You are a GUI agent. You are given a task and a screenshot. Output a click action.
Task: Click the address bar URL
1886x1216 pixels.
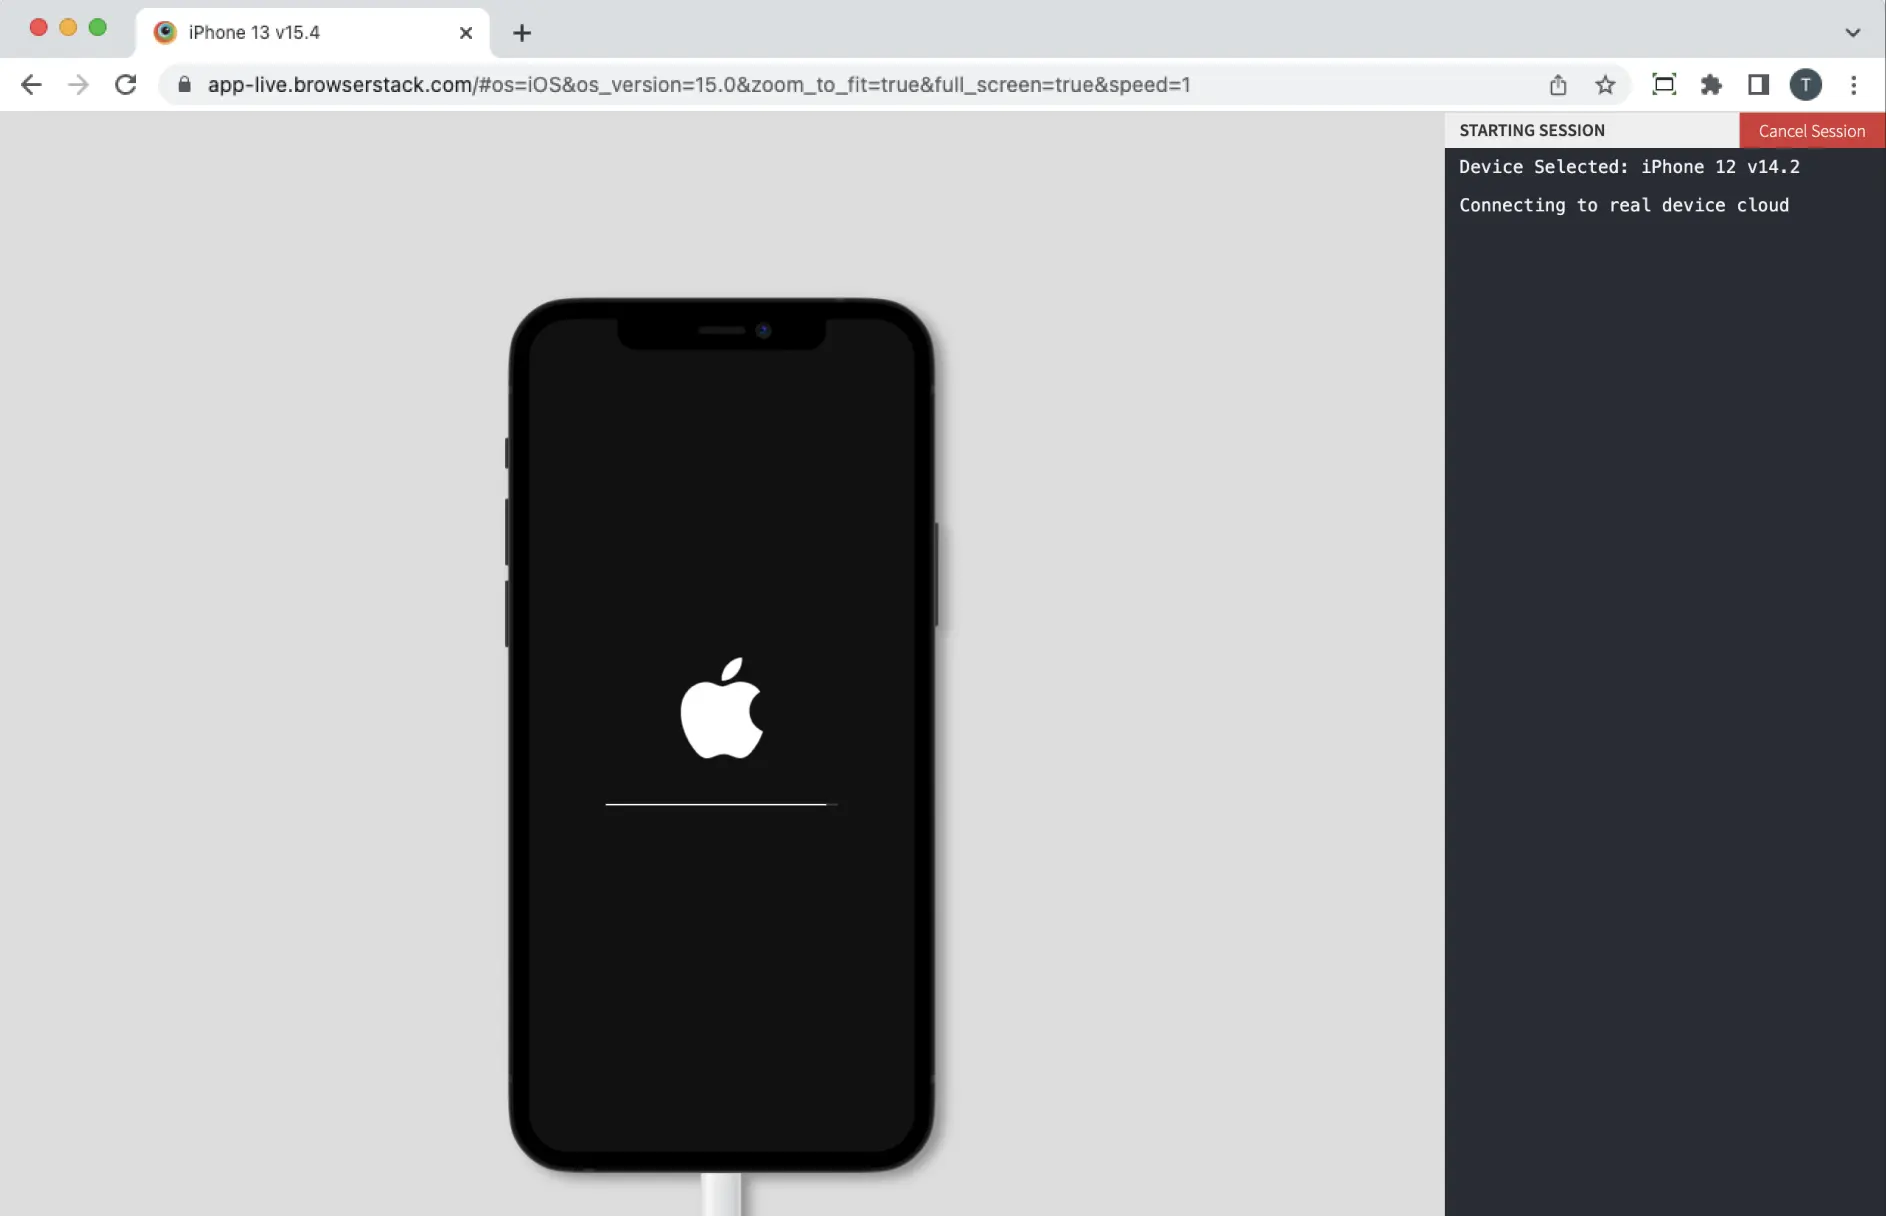click(x=698, y=84)
